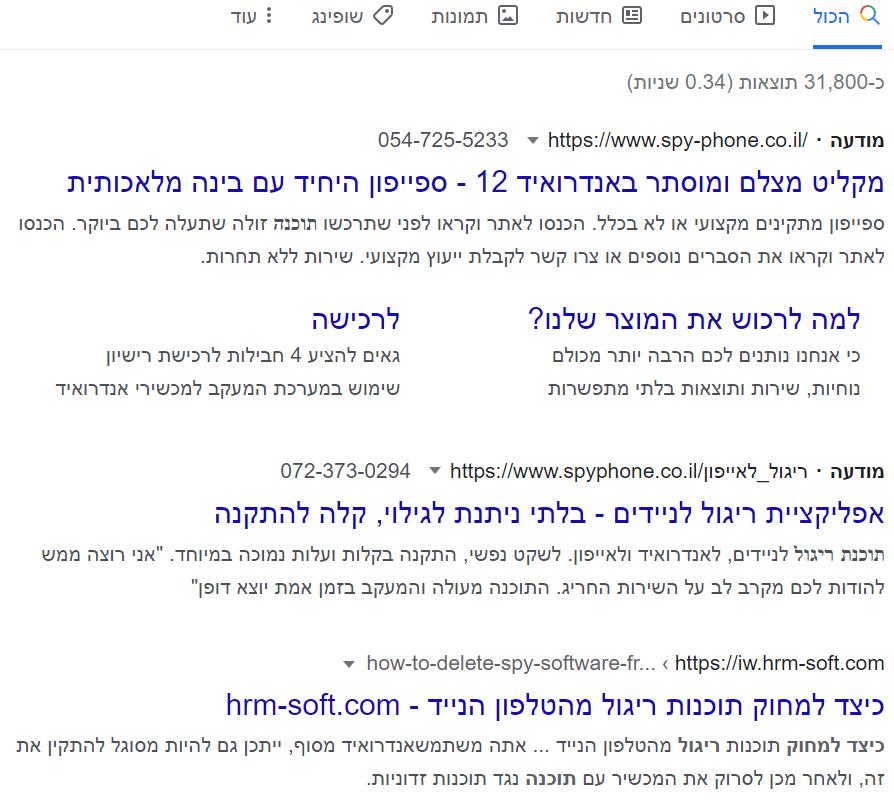Click phone number 072-373-0294
This screenshot has height=805, width=894.
[x=345, y=471]
